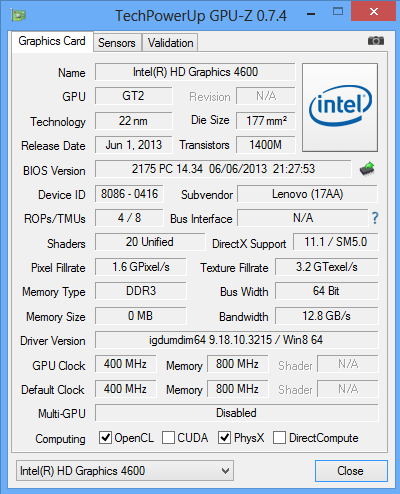Image resolution: width=400 pixels, height=494 pixels.
Task: Click the Bus Width field 64 Bit
Action: pyautogui.click(x=327, y=291)
